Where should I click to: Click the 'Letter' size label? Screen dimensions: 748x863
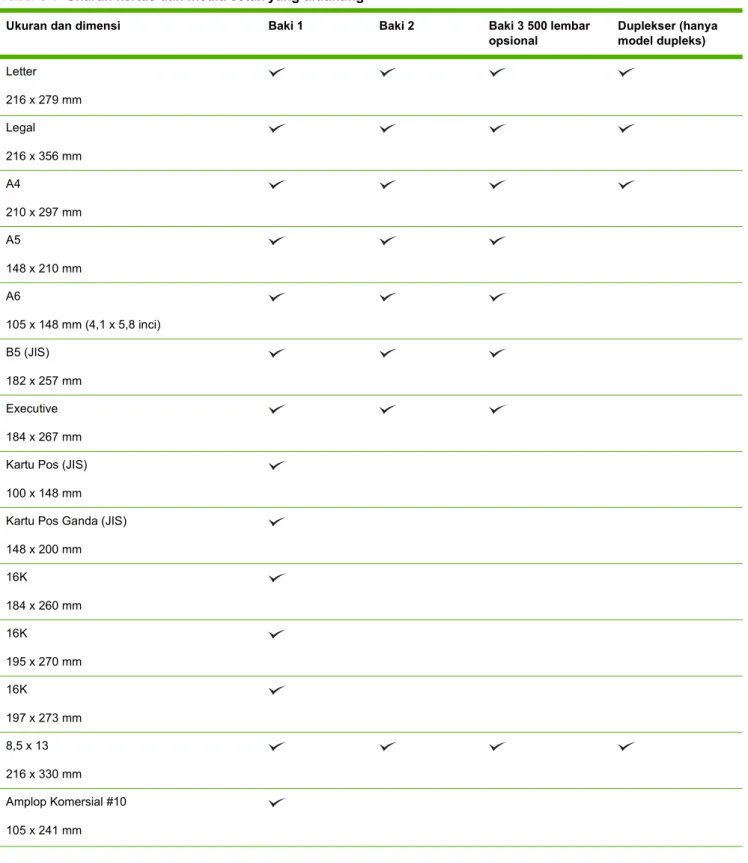[x=21, y=72]
